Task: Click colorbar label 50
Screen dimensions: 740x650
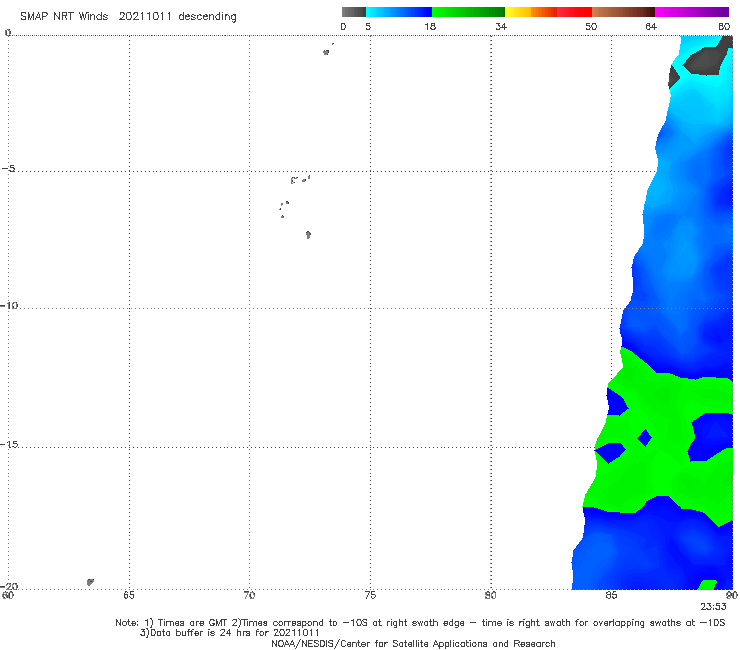Action: click(591, 26)
